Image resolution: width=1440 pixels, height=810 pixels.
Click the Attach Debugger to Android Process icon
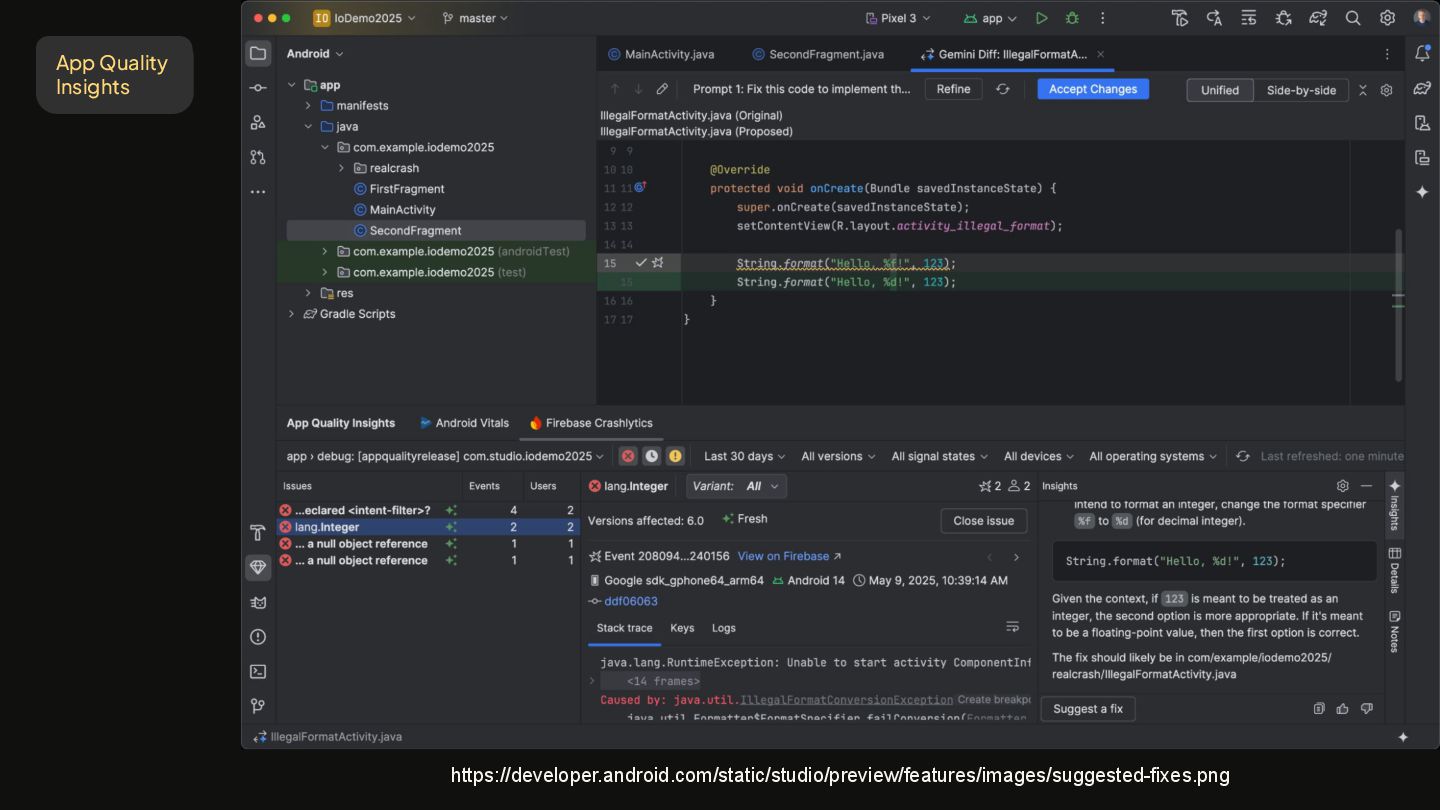pyautogui.click(x=1284, y=18)
